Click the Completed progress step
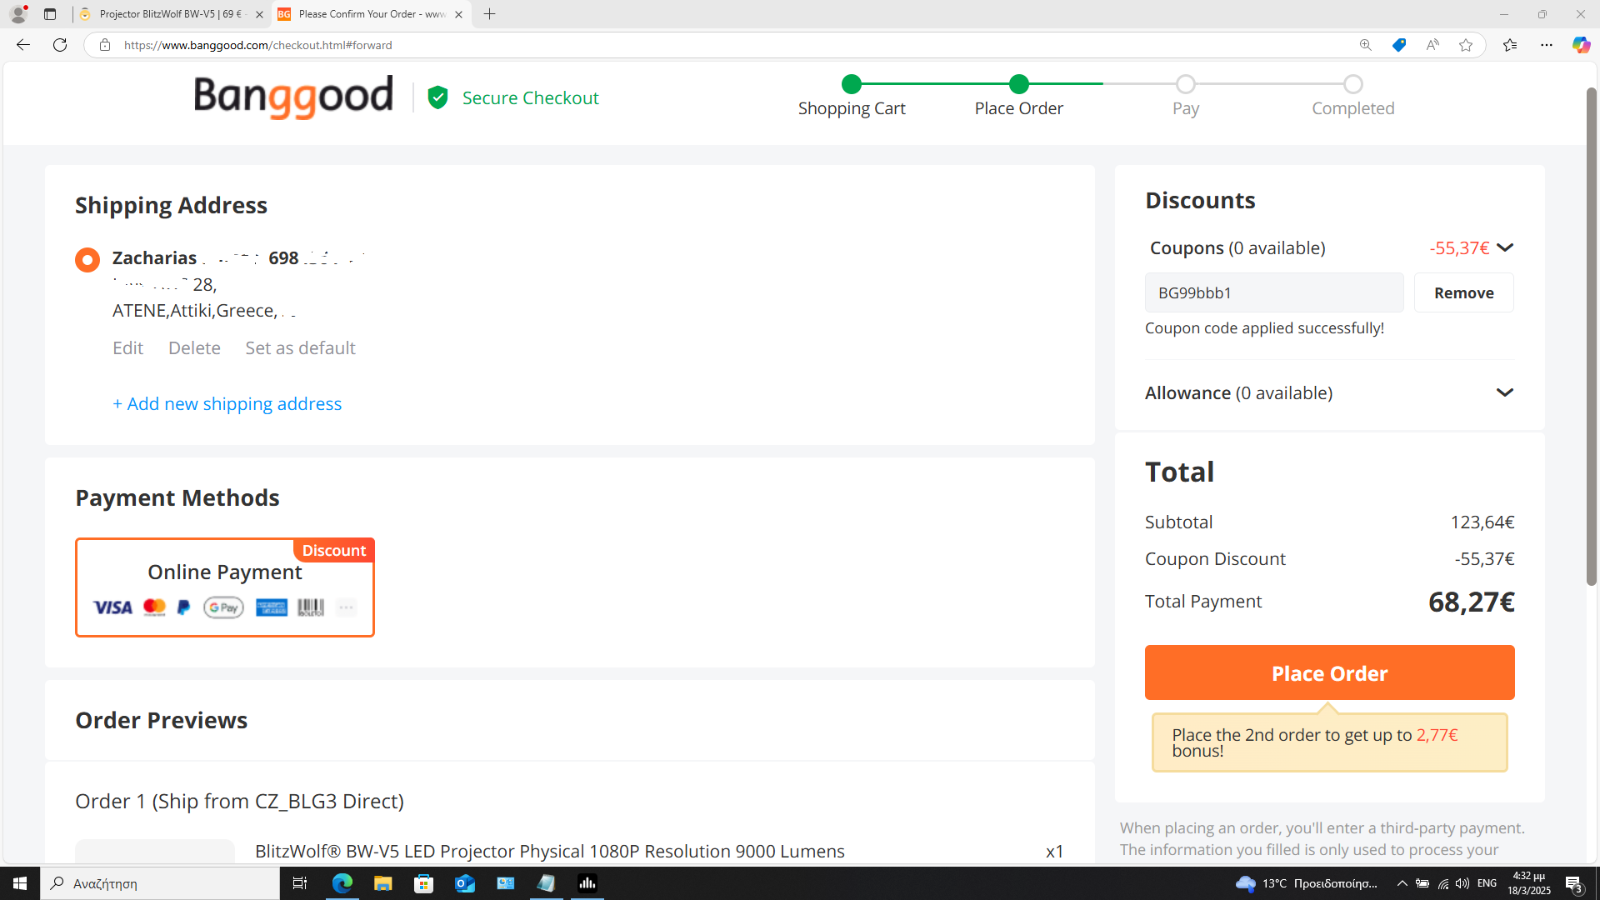This screenshot has height=900, width=1600. [x=1353, y=97]
